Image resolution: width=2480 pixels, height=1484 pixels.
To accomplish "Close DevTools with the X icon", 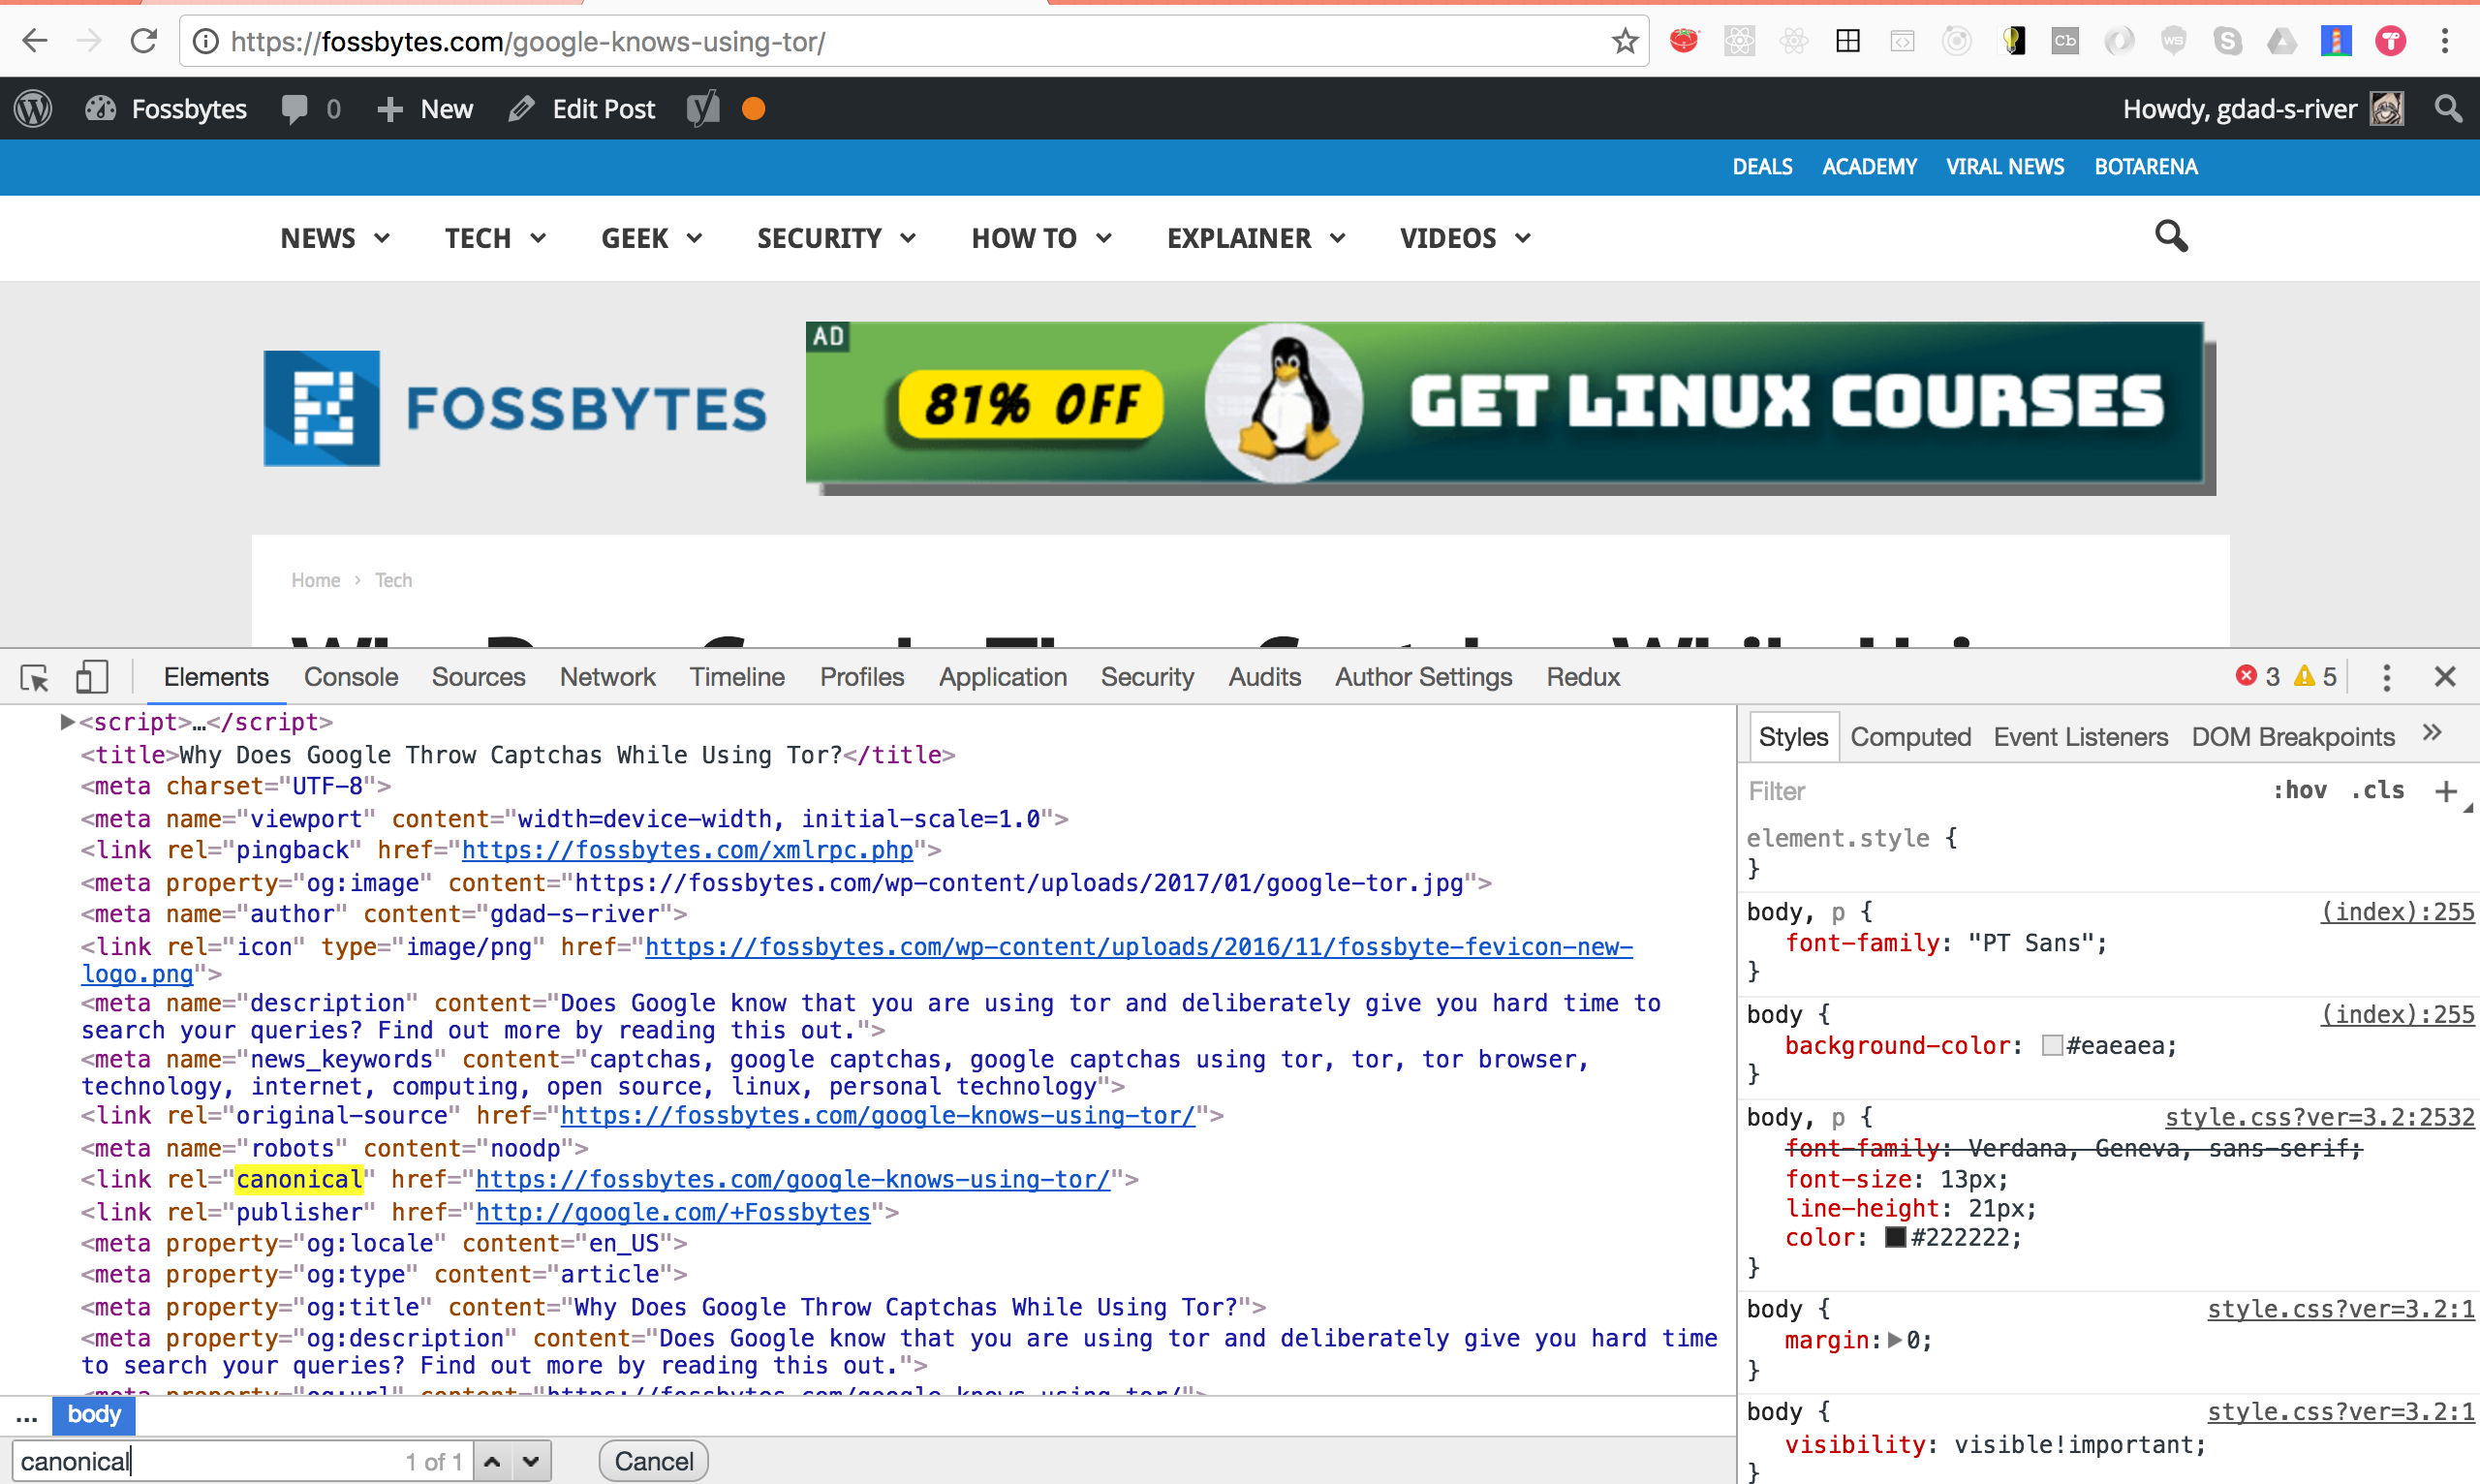I will click(2445, 677).
